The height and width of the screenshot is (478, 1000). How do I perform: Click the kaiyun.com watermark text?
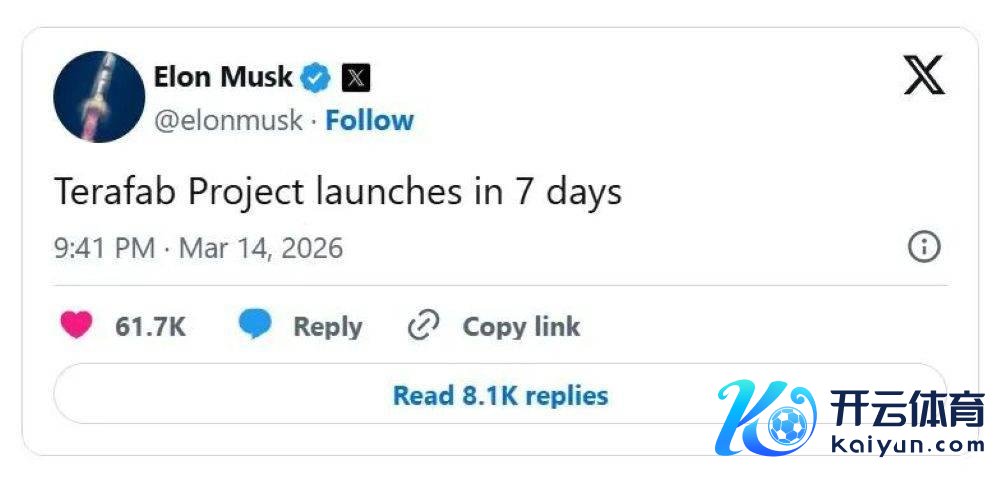(x=908, y=445)
